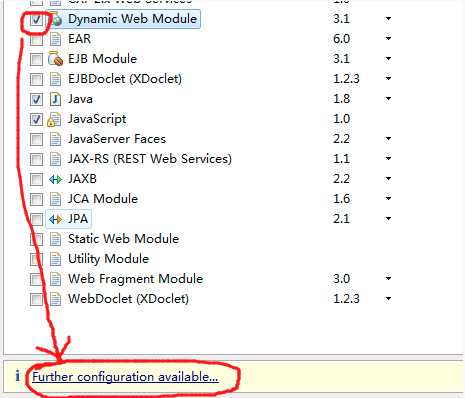Check the EJB Module checkbox
Viewport: 465px width, 398px height.
tap(36, 59)
